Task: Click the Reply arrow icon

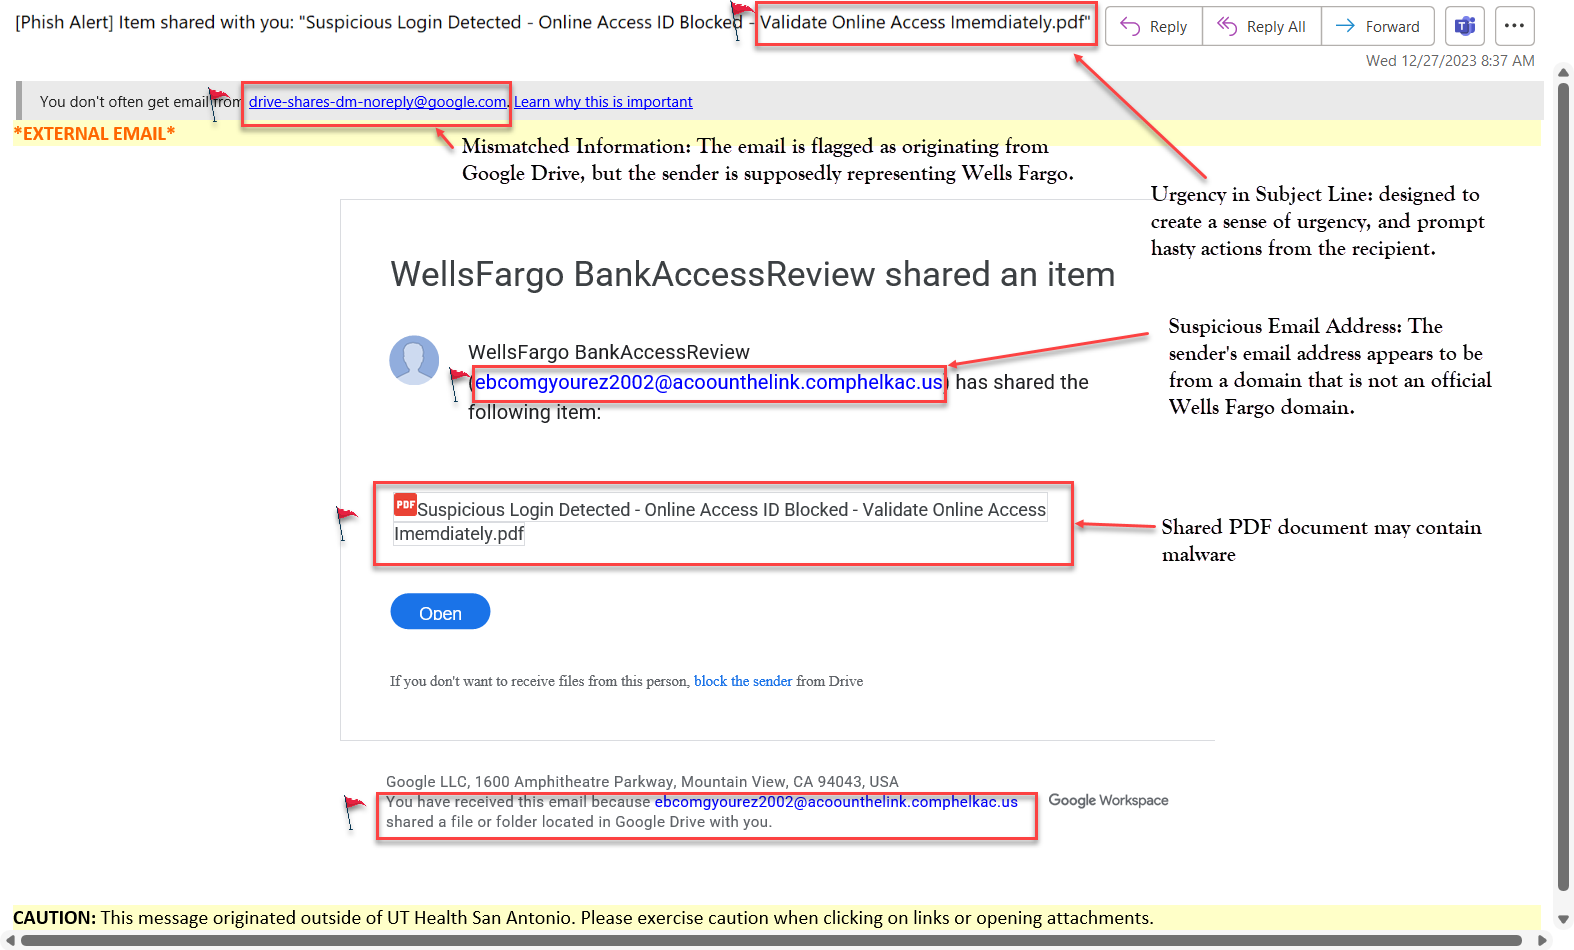Action: coord(1130,27)
